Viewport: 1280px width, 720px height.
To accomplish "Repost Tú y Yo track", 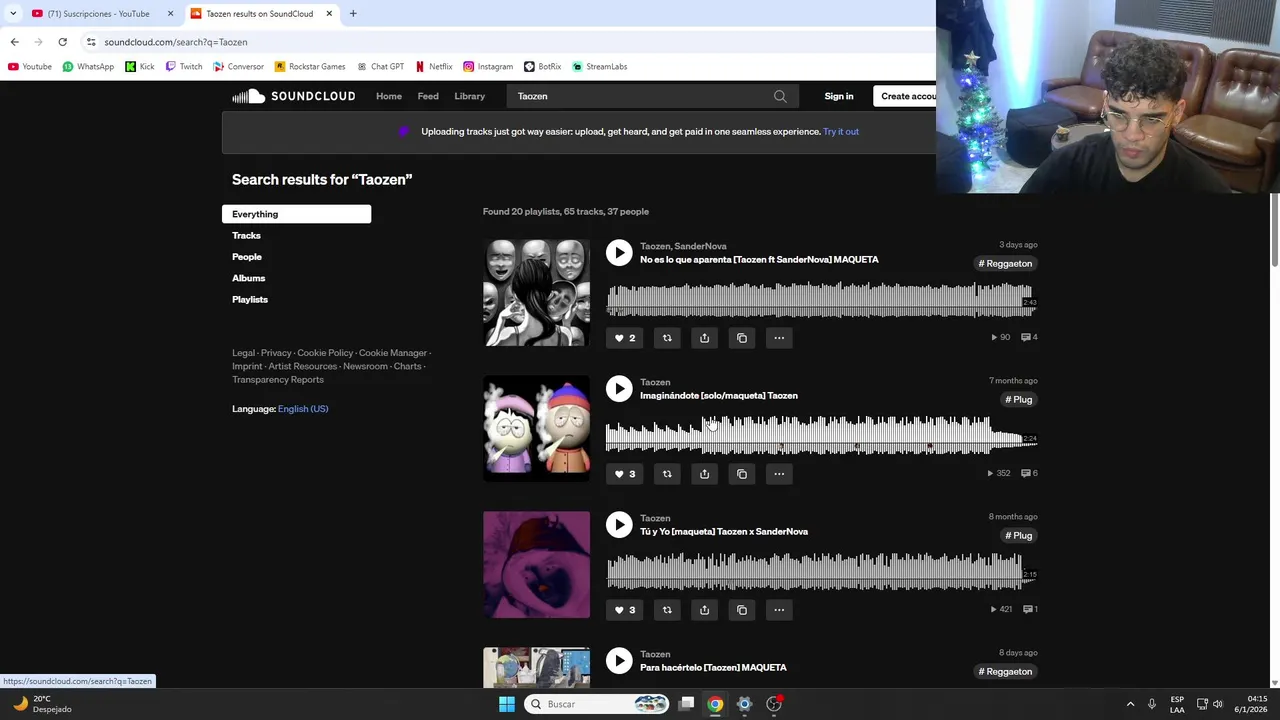I will [667, 610].
